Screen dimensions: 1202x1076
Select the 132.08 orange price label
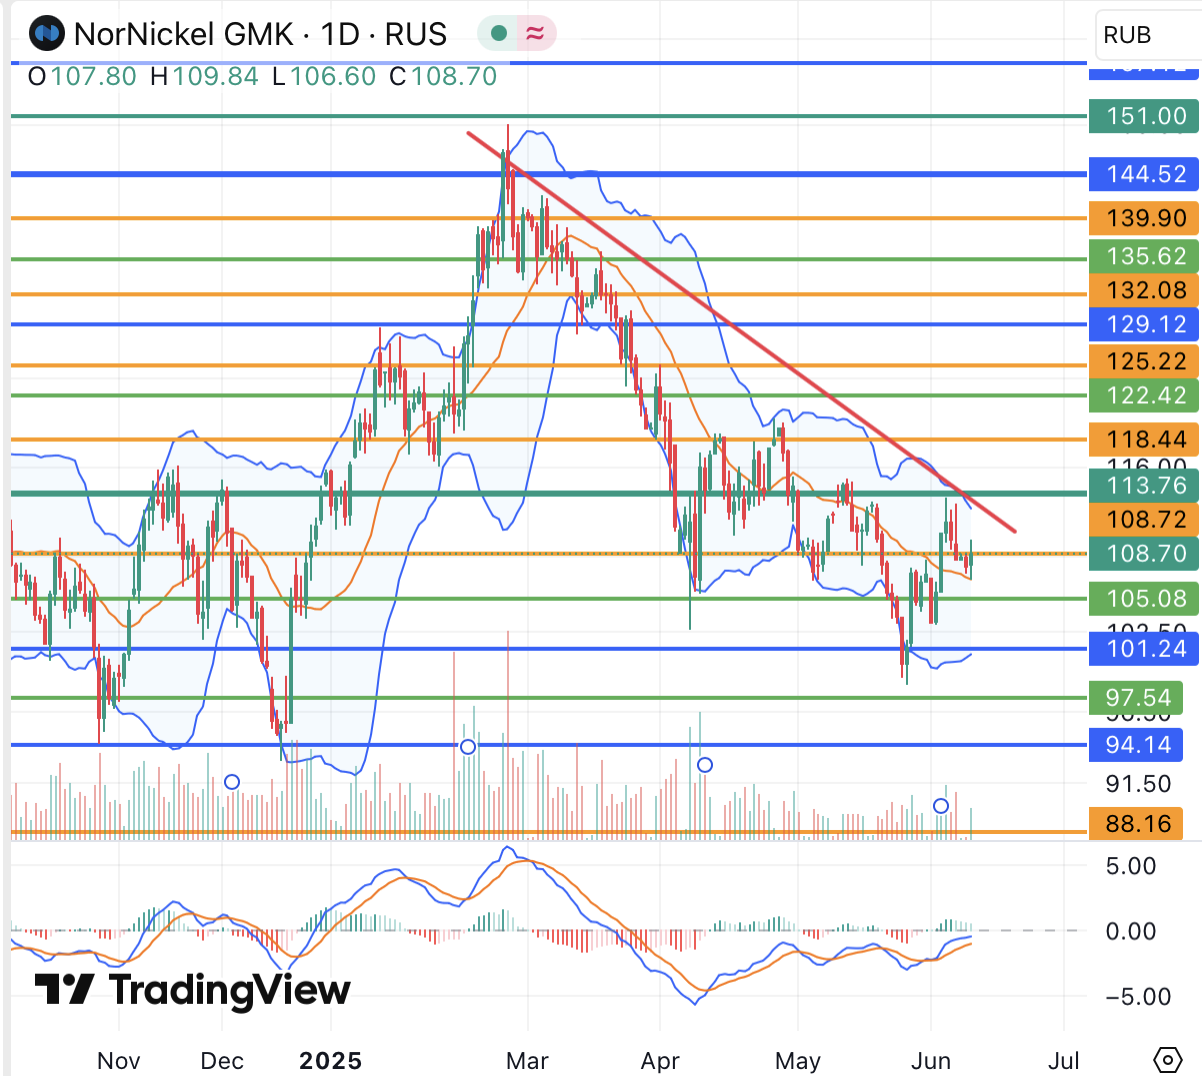click(x=1145, y=290)
